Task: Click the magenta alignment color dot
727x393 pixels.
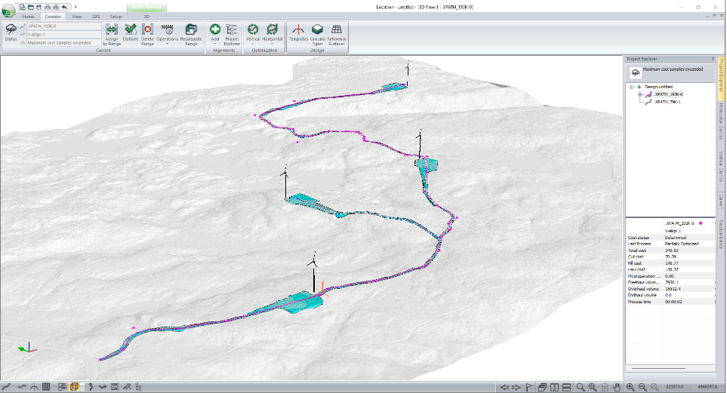Action: pos(701,223)
